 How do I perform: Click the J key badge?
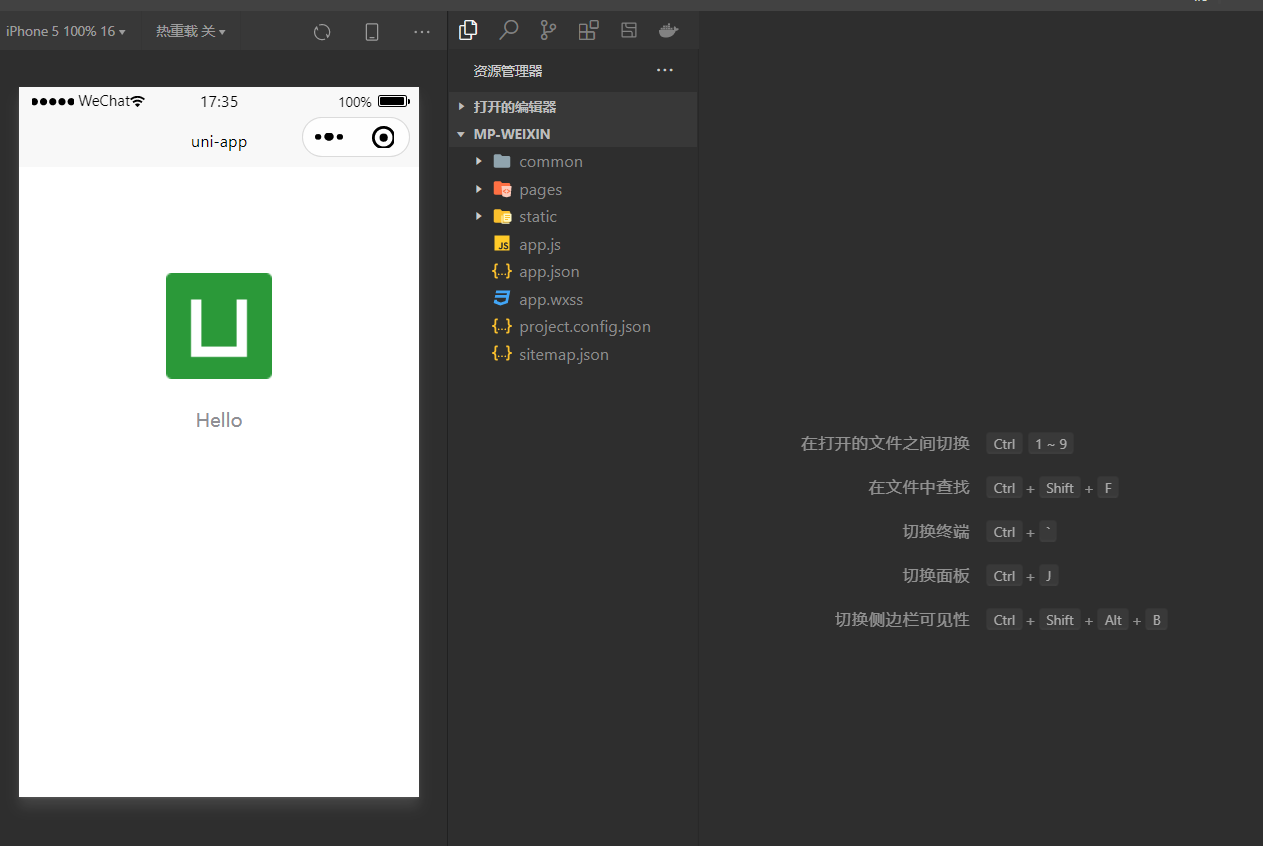[1049, 576]
